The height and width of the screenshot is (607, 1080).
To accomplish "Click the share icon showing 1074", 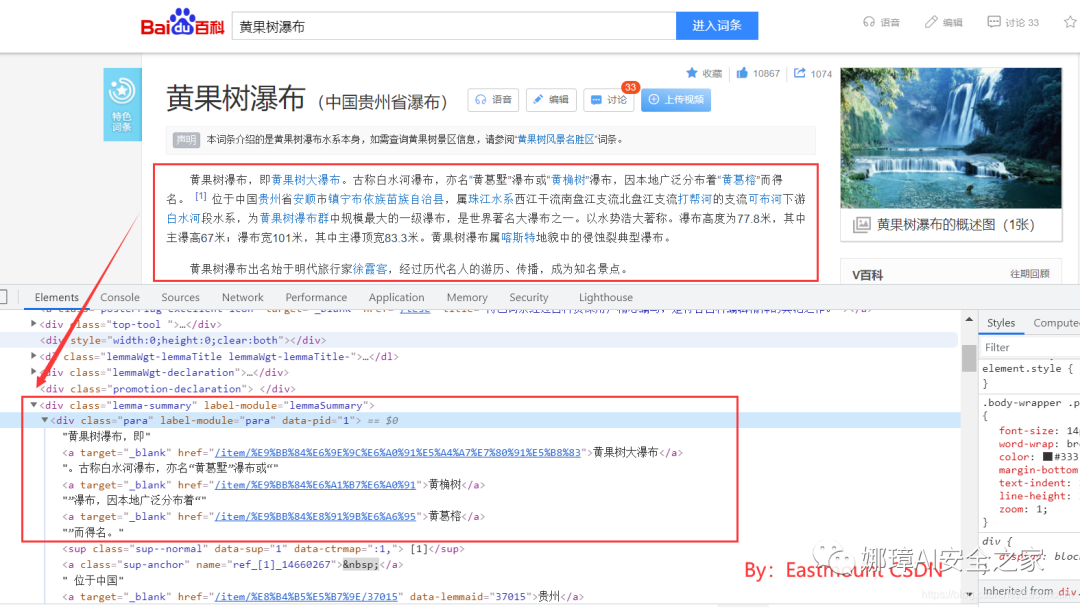I will (x=800, y=73).
